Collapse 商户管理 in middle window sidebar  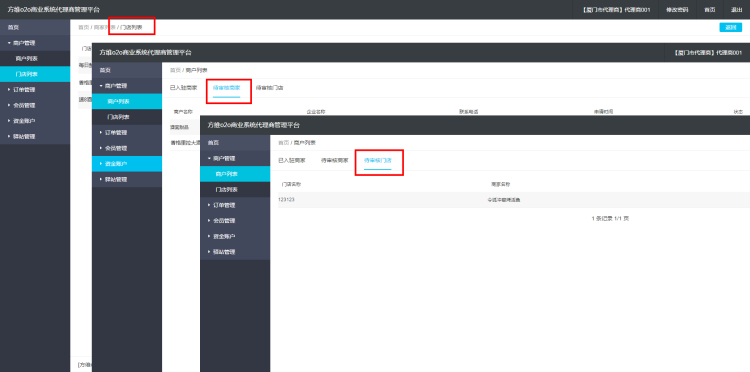(x=127, y=86)
